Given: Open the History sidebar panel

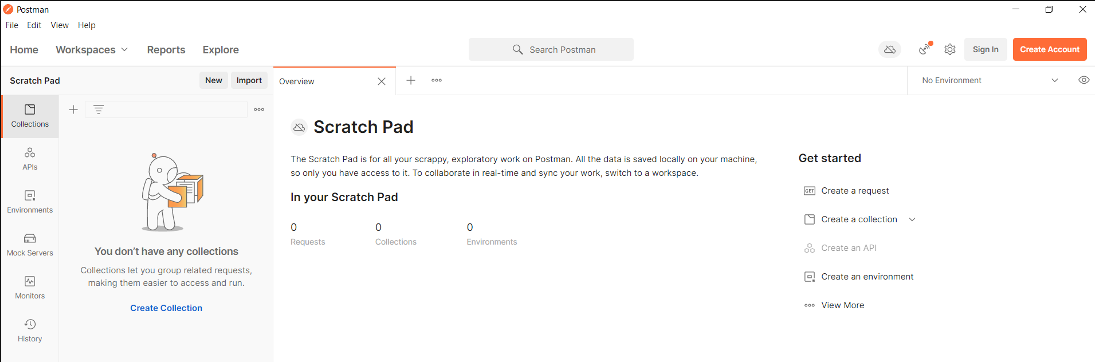Looking at the screenshot, I should (29, 331).
